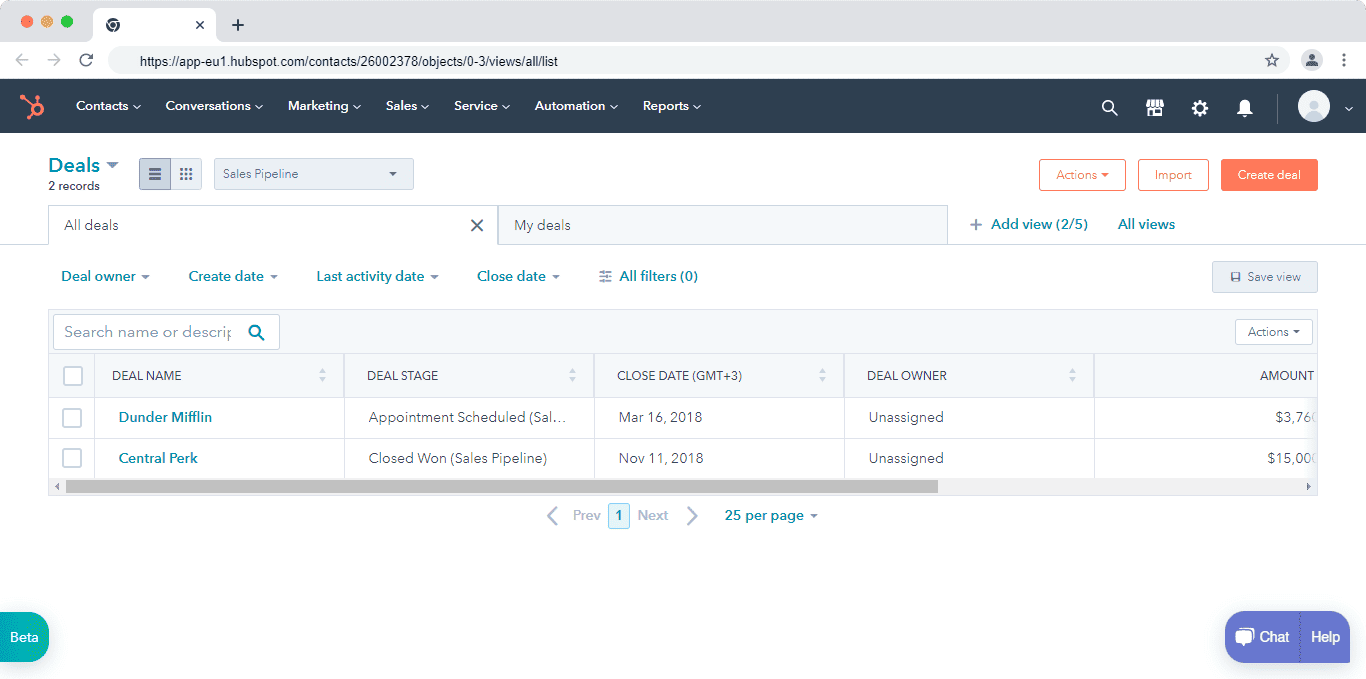The height and width of the screenshot is (679, 1366).
Task: Open the Sales Pipeline dropdown
Action: pyautogui.click(x=313, y=173)
